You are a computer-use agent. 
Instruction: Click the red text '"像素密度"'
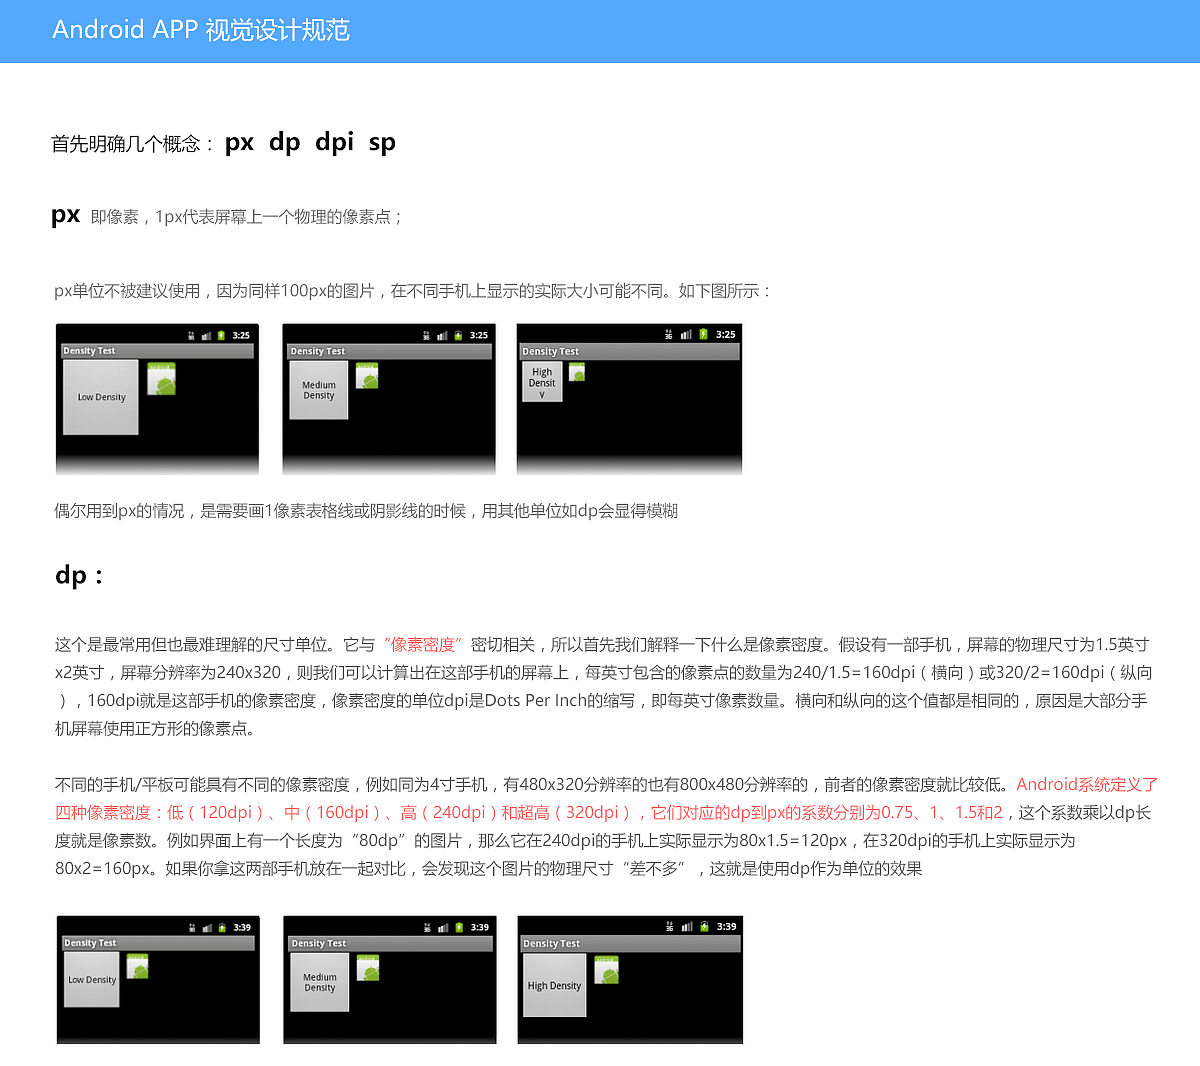click(424, 645)
